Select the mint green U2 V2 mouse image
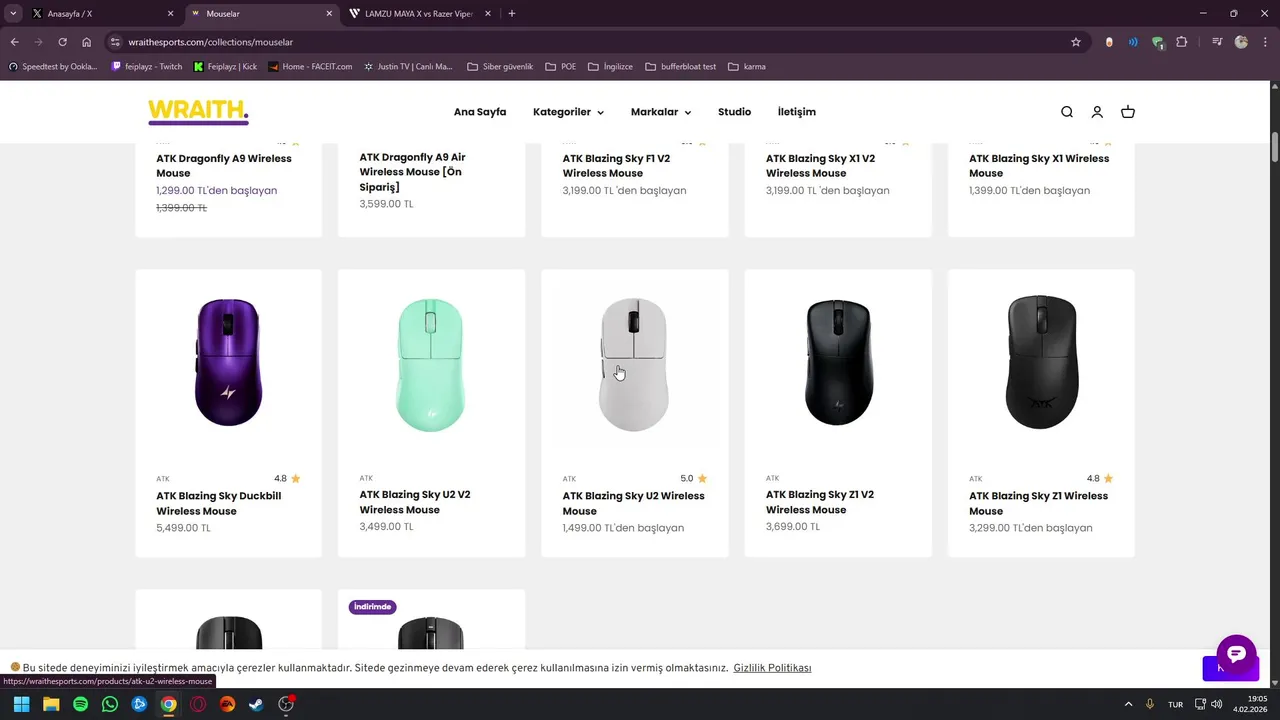 [x=431, y=365]
